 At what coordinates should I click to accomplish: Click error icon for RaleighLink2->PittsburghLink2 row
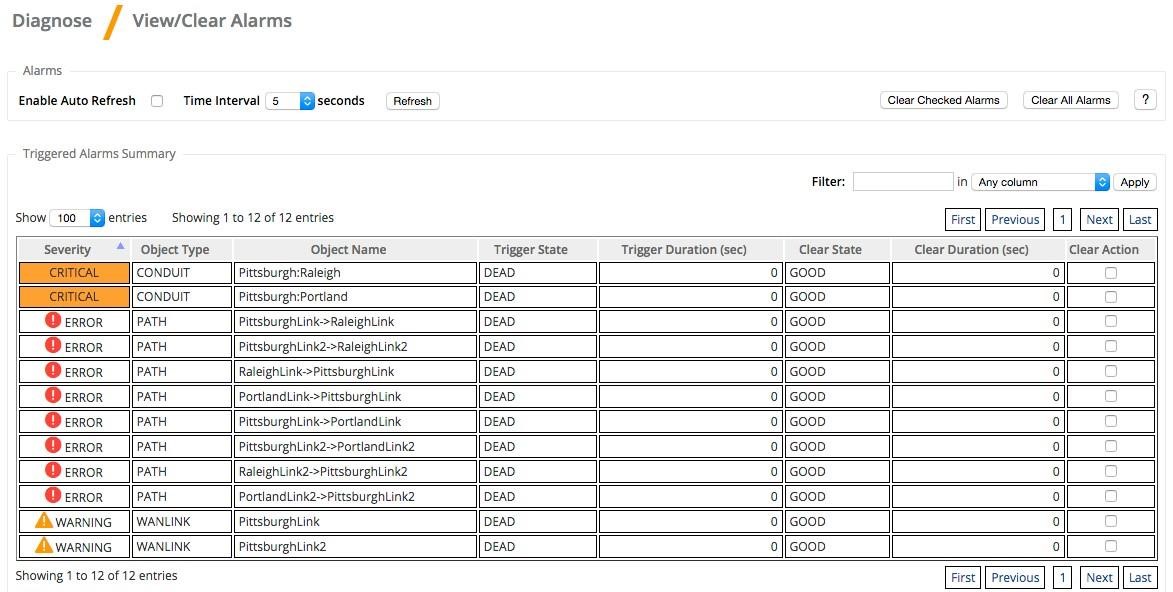click(53, 470)
